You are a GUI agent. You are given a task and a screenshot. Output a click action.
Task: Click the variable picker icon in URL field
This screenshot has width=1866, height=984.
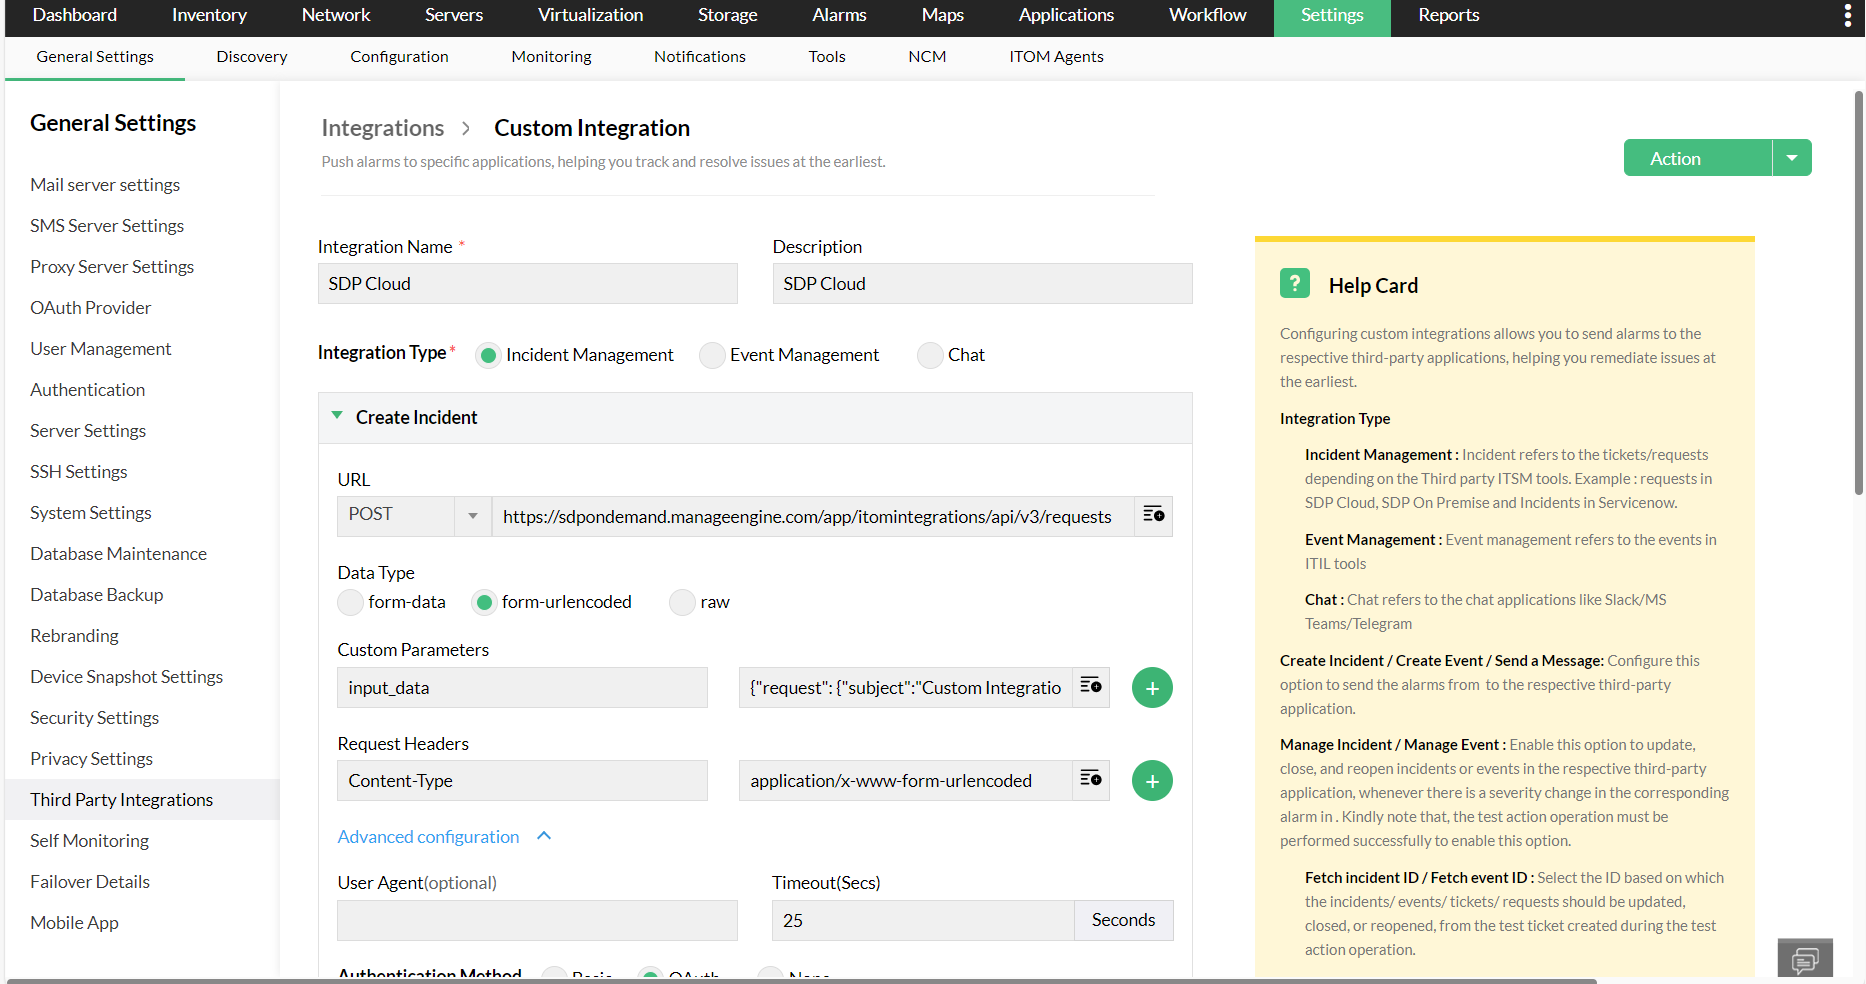click(x=1153, y=515)
